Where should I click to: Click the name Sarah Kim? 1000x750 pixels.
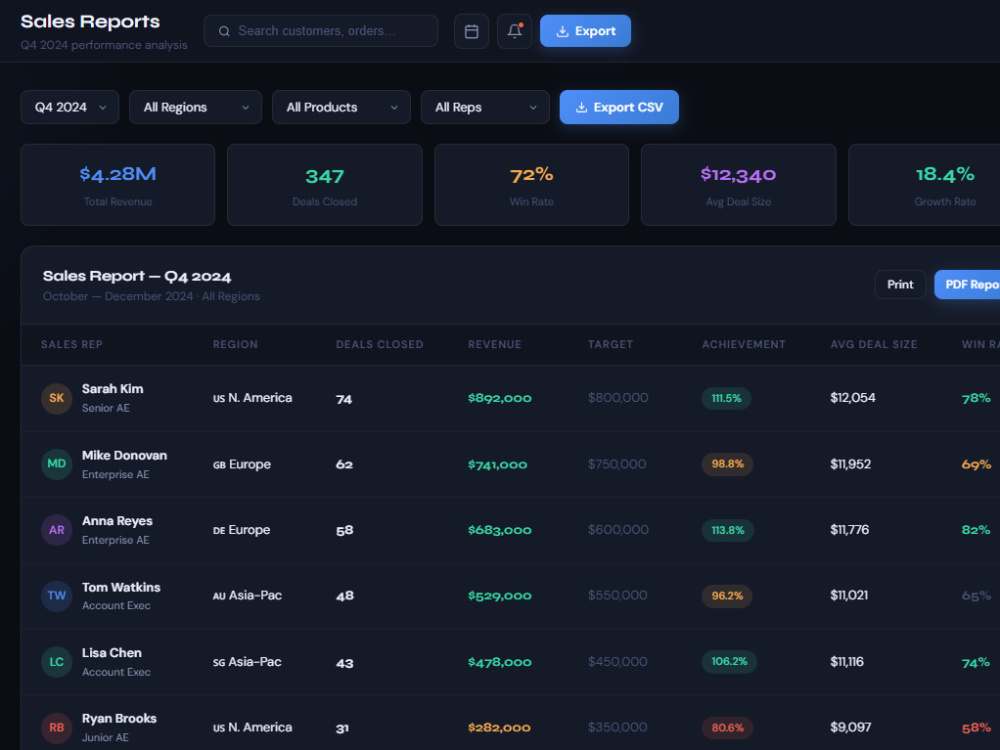tap(112, 389)
